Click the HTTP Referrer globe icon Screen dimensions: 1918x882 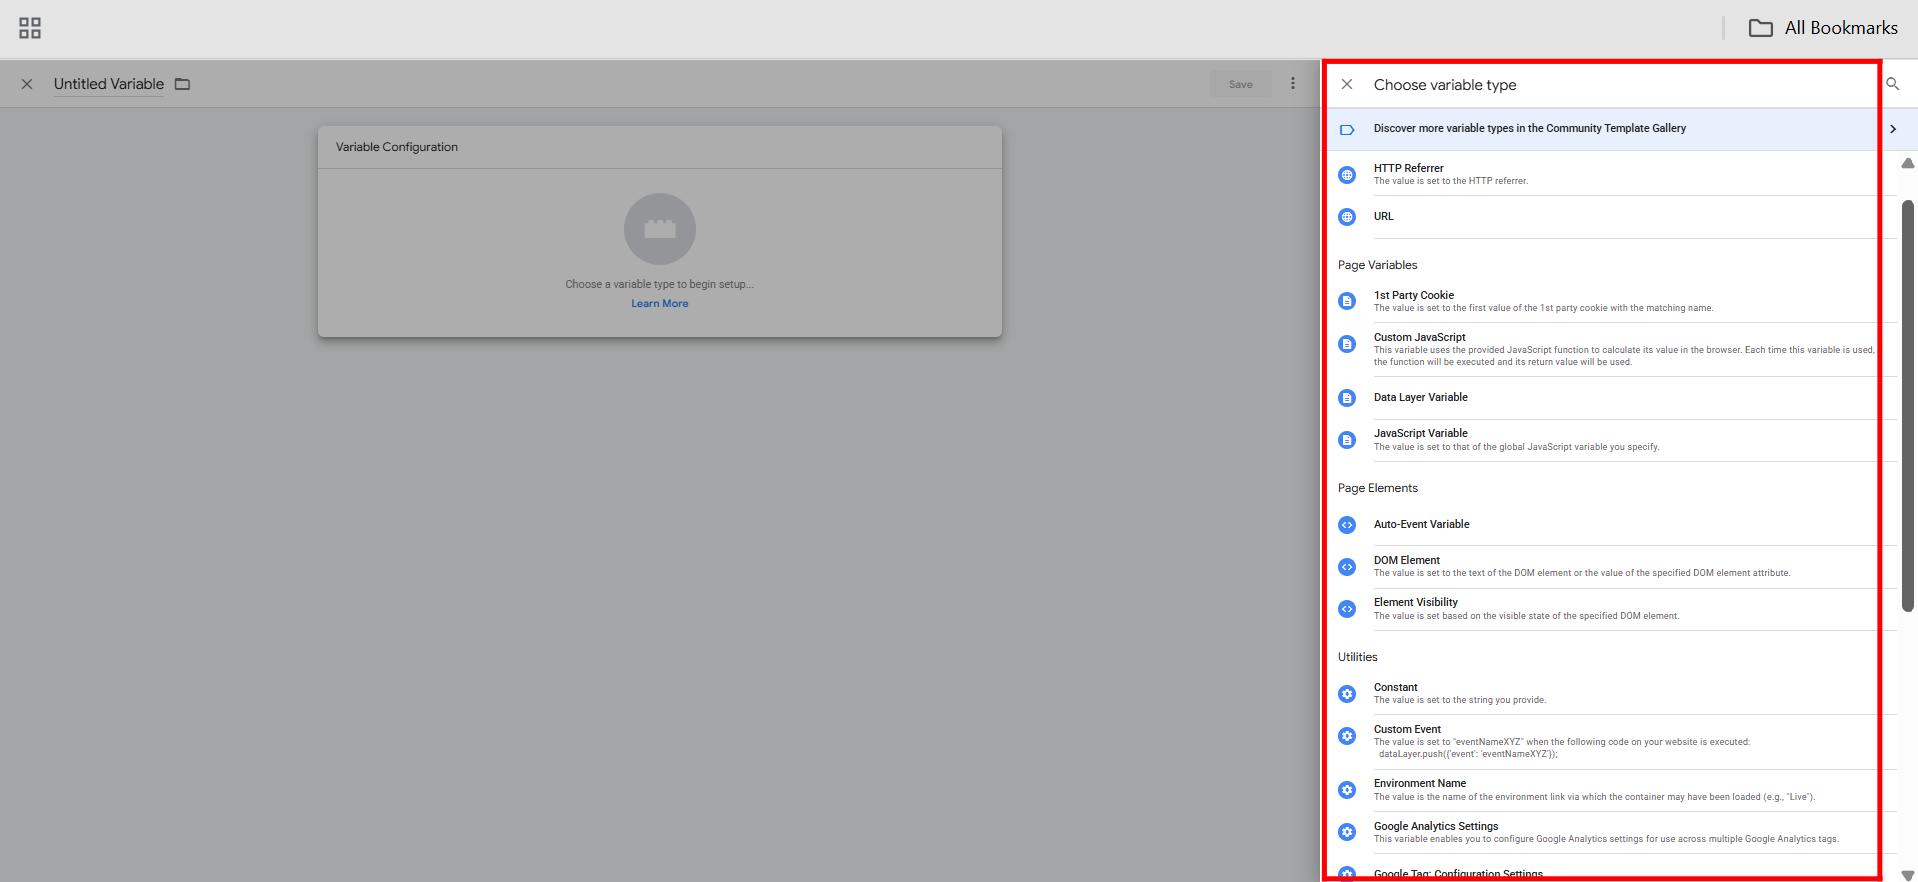[x=1347, y=175]
